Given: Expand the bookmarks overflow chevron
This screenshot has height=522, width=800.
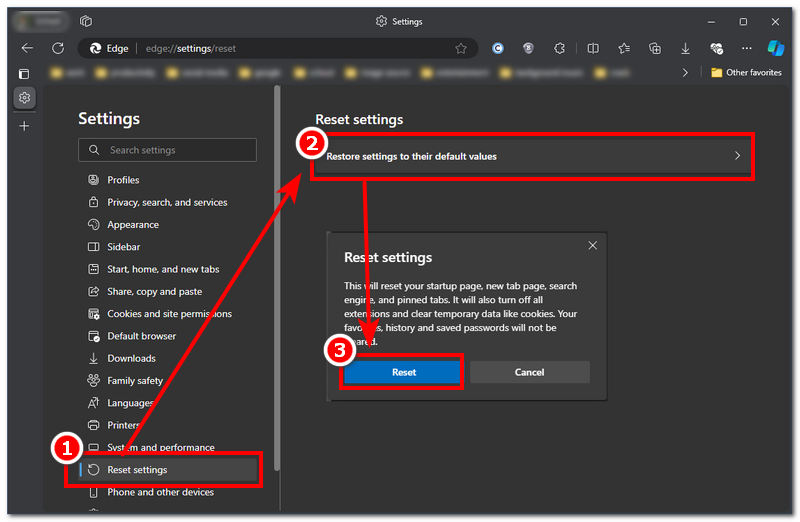Looking at the screenshot, I should (685, 73).
